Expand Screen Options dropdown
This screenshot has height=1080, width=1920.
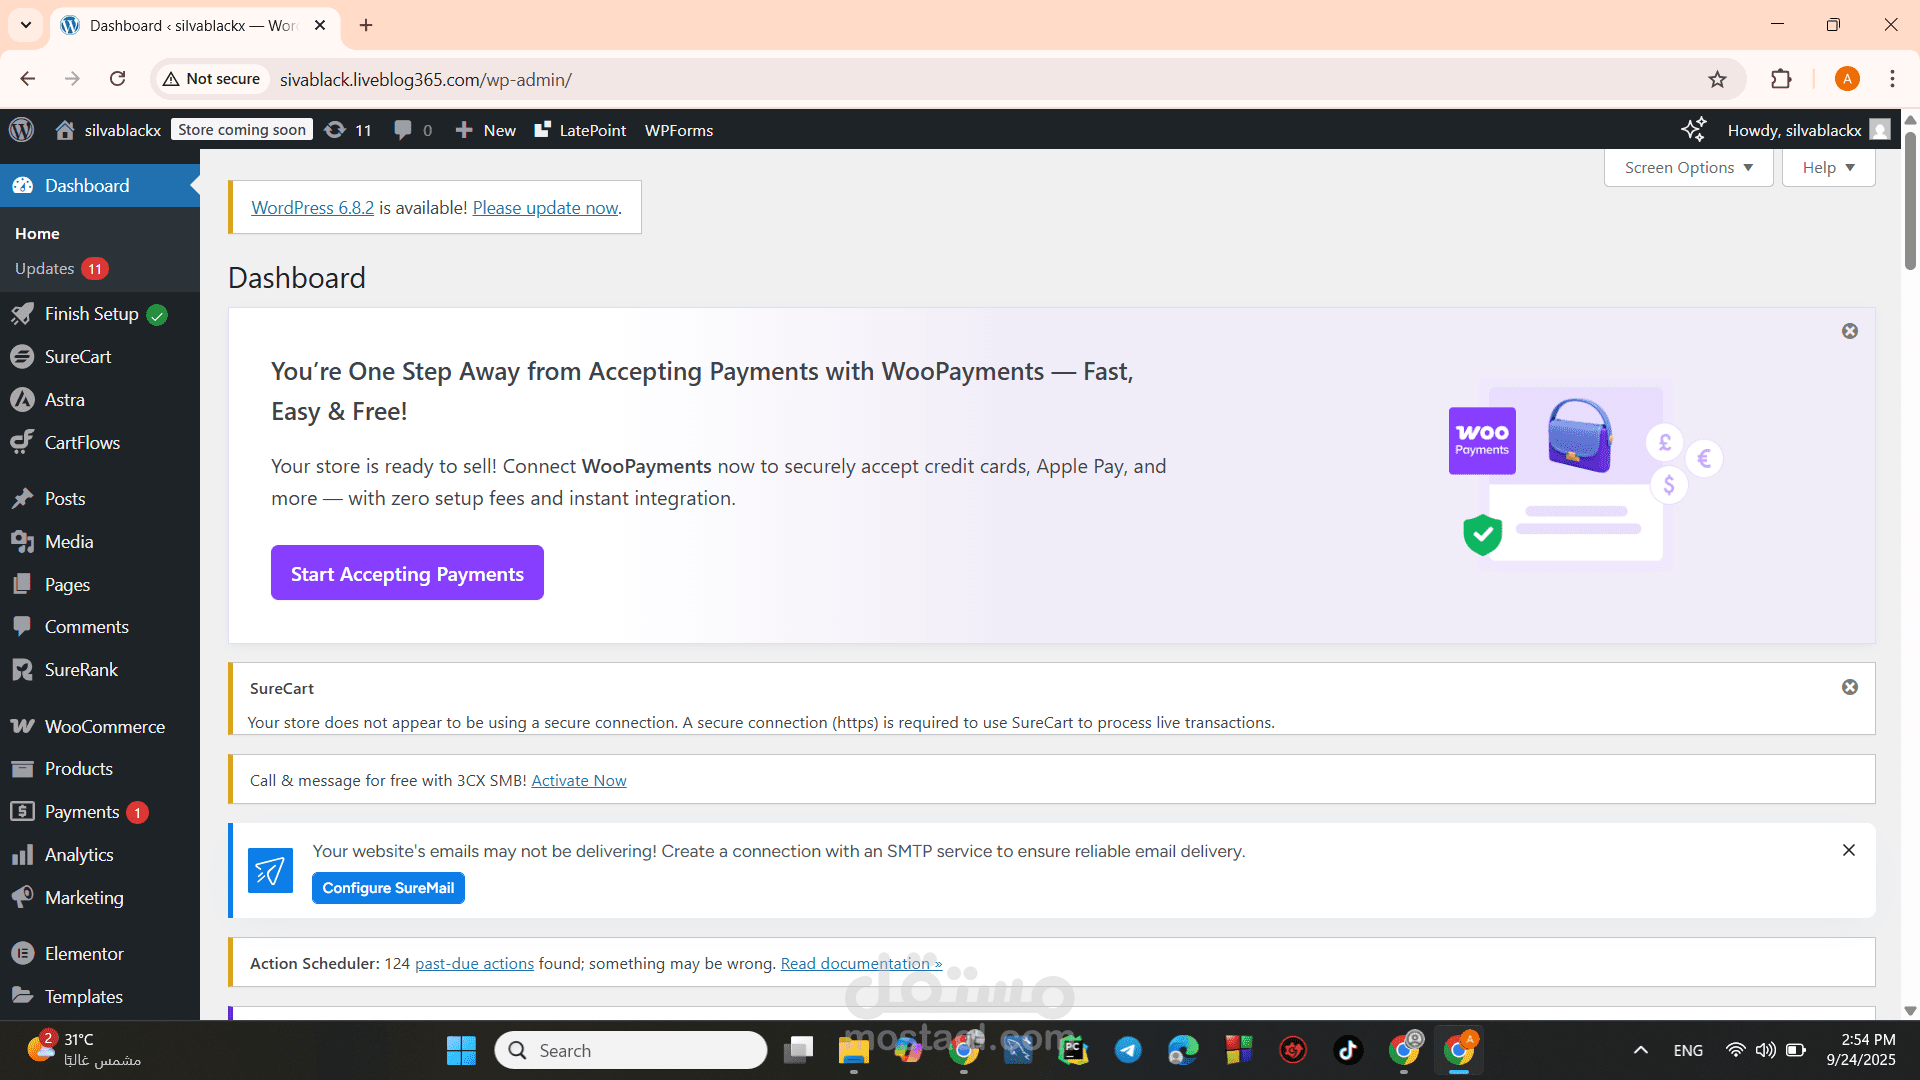coord(1688,168)
